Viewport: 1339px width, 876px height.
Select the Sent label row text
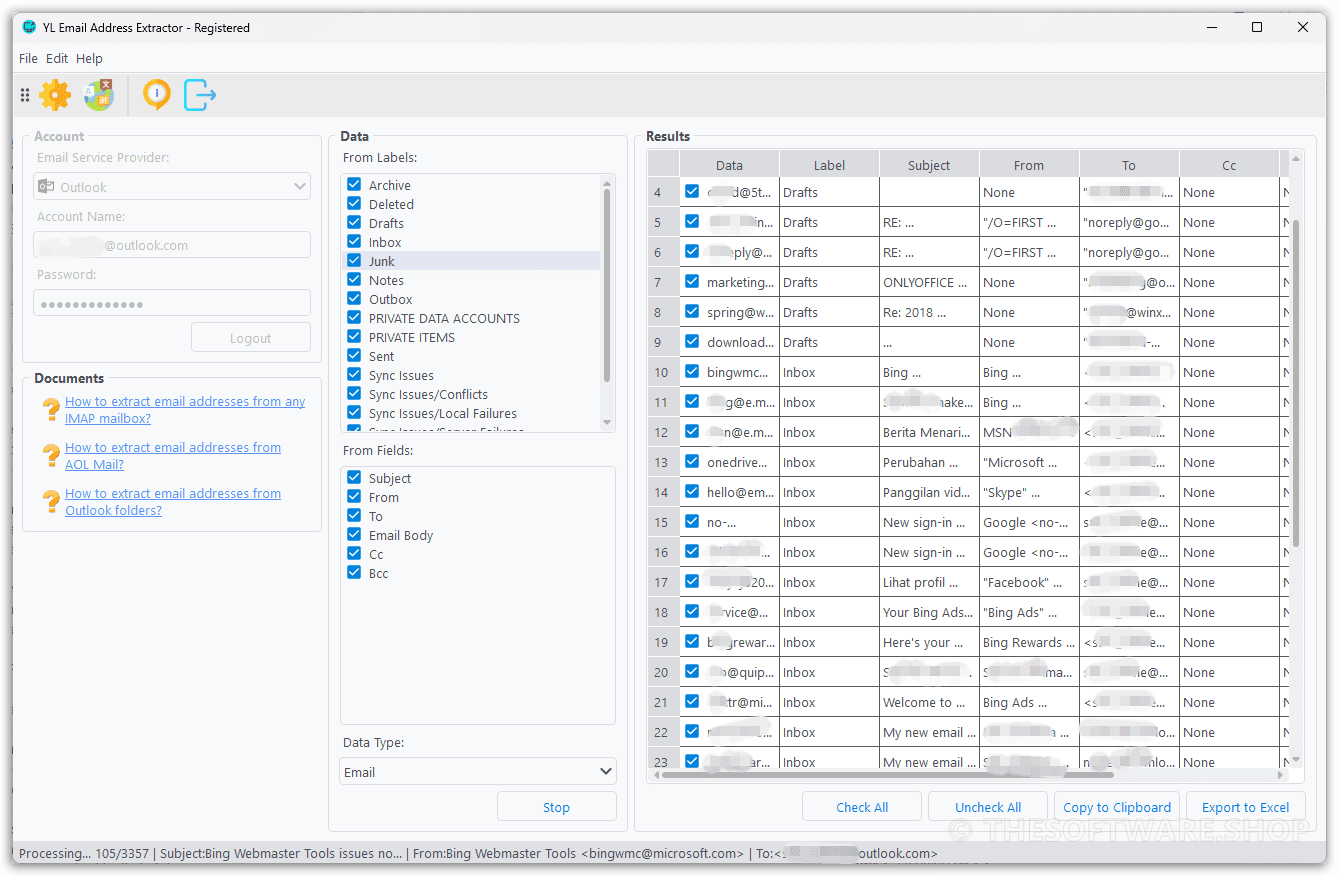pos(381,356)
